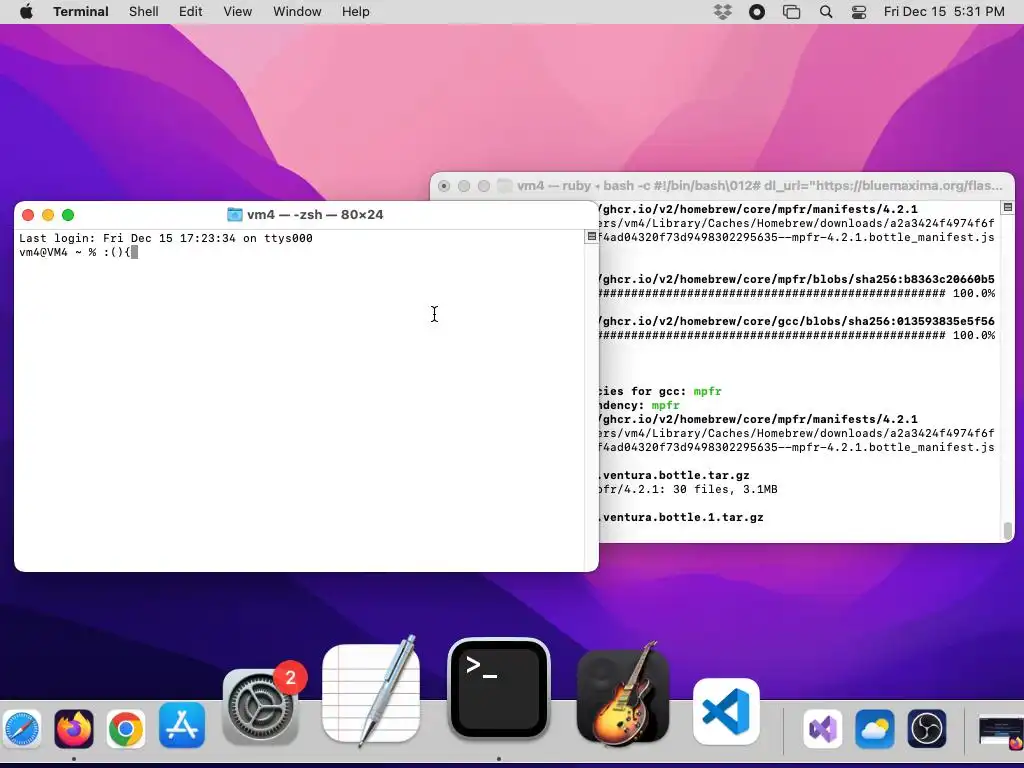This screenshot has width=1024, height=768.
Task: Launch Firefox from the Dock
Action: [x=74, y=728]
